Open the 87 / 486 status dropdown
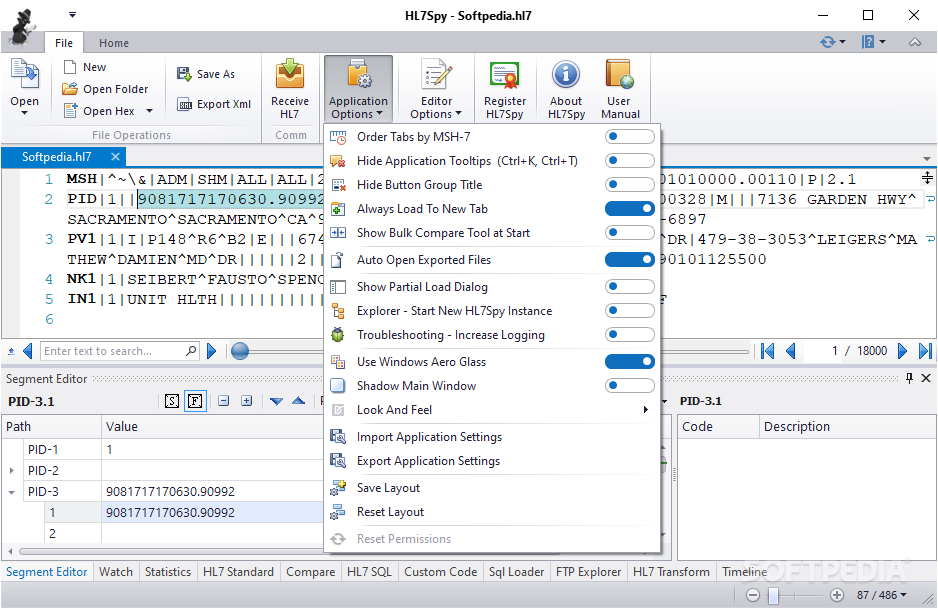 [881, 595]
